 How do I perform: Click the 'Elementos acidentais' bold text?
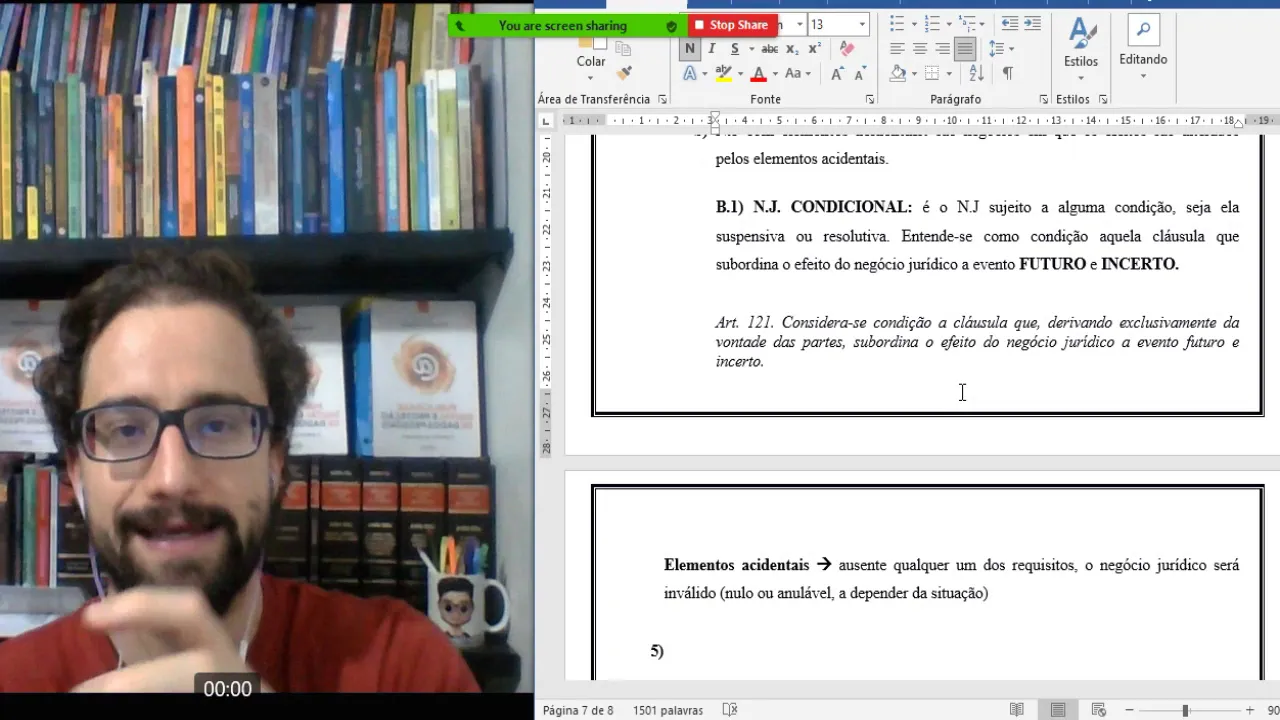(736, 565)
